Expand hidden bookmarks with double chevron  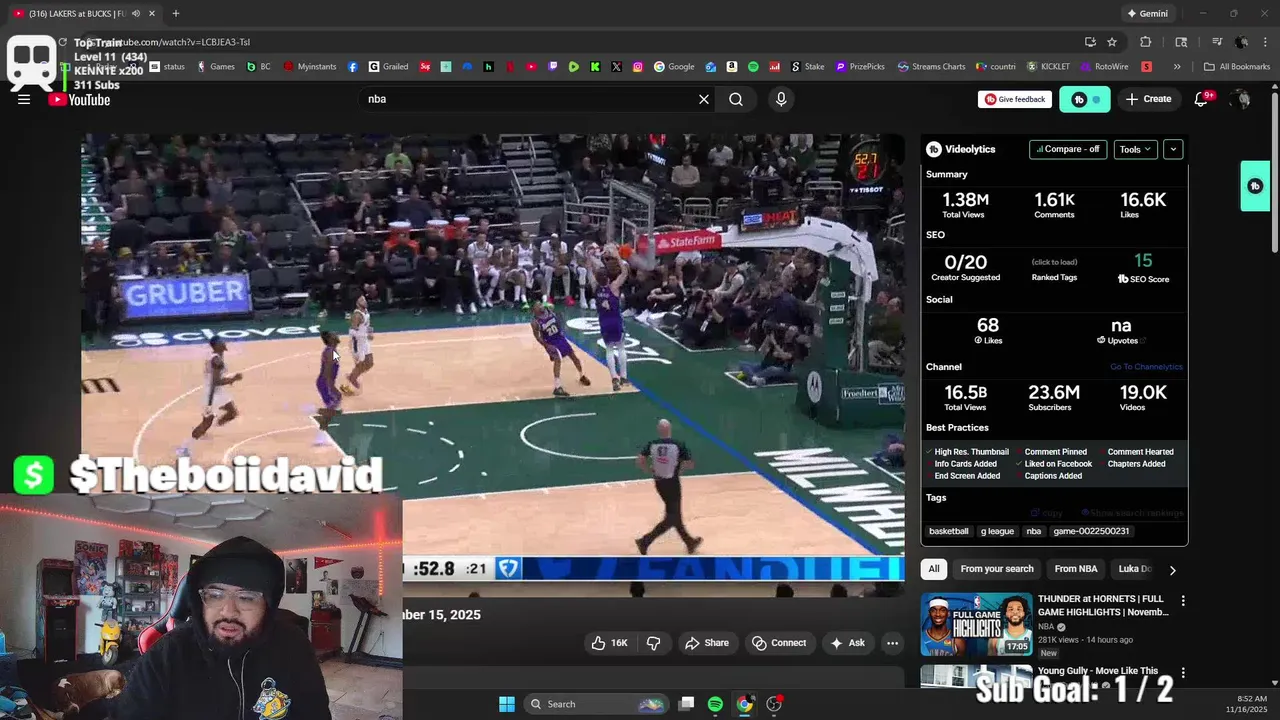[1177, 67]
